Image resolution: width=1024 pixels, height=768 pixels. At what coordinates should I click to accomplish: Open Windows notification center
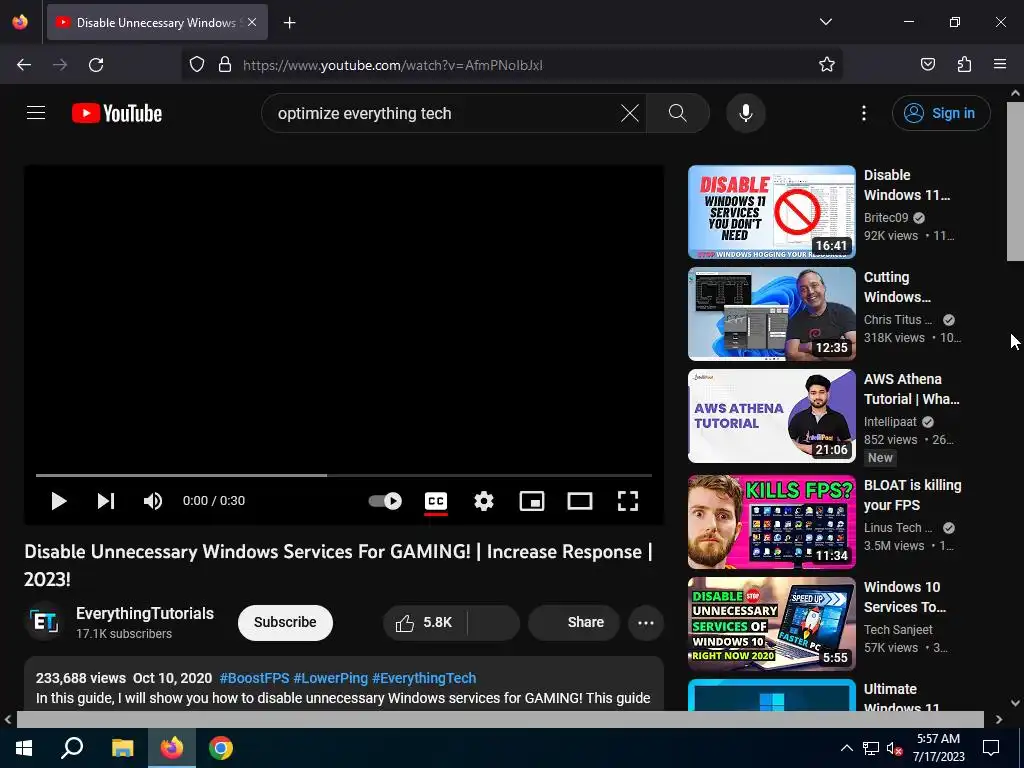(x=991, y=748)
